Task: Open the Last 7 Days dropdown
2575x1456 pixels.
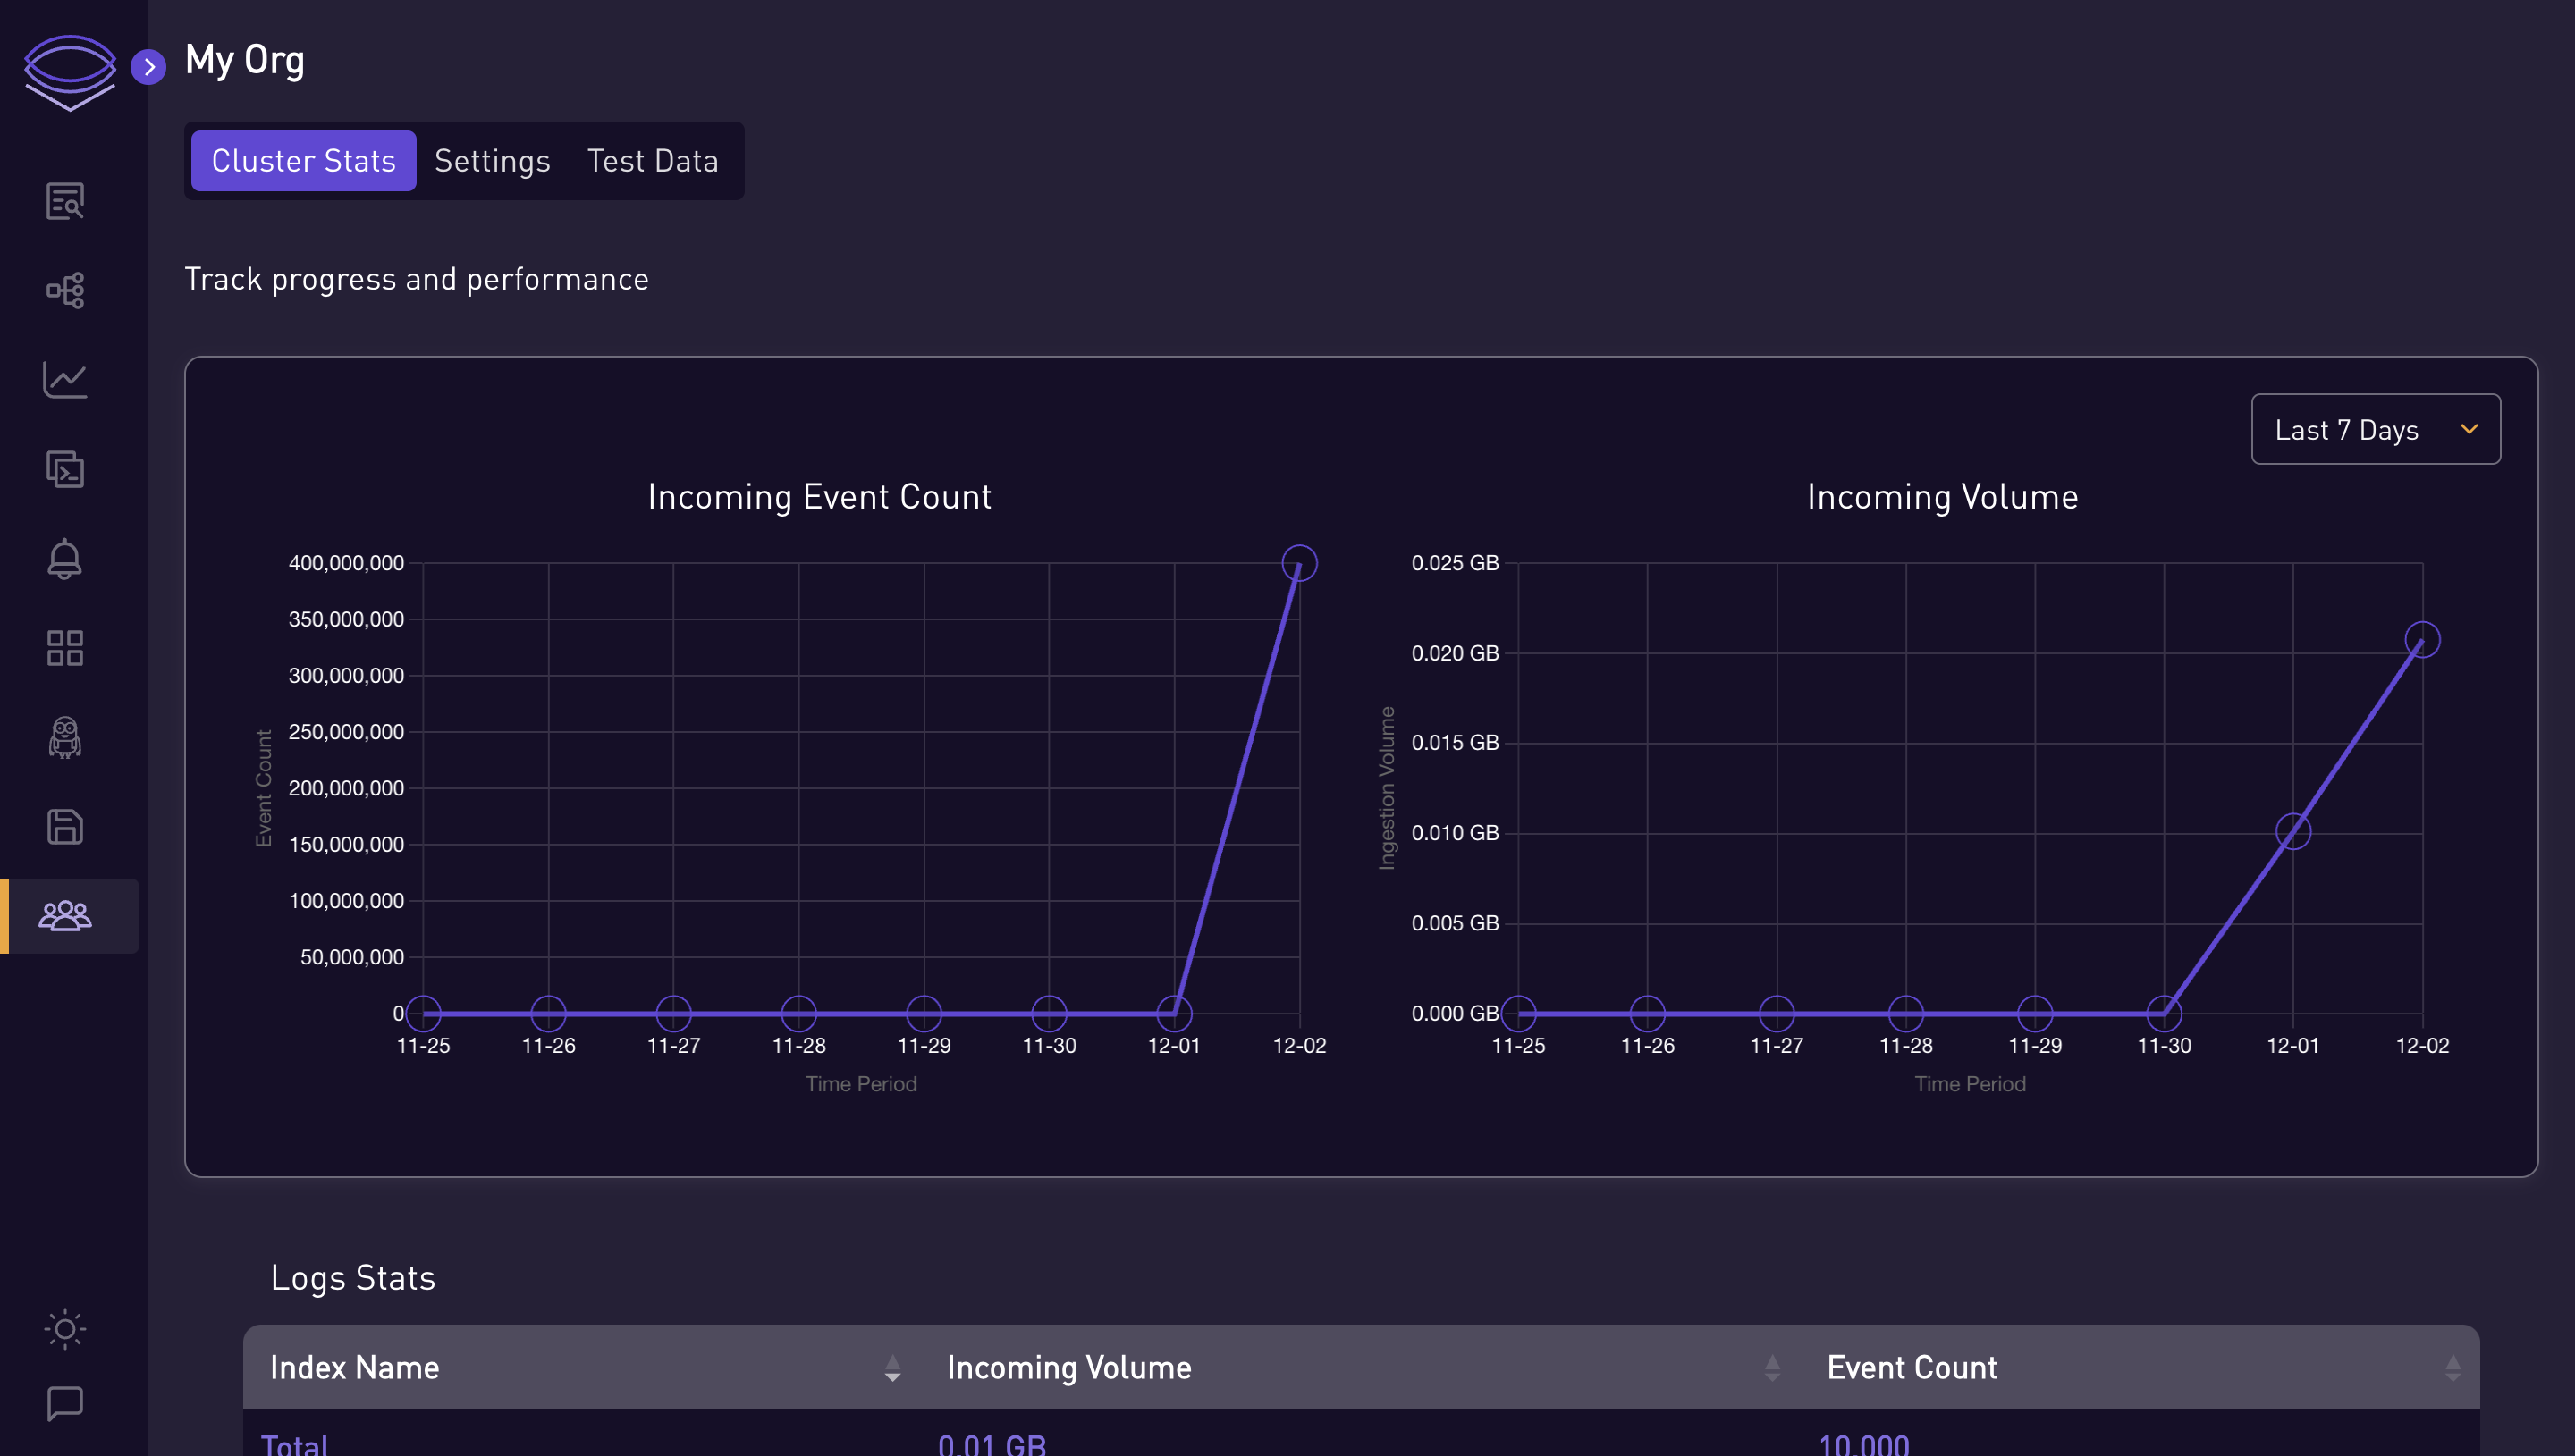Action: [2375, 427]
